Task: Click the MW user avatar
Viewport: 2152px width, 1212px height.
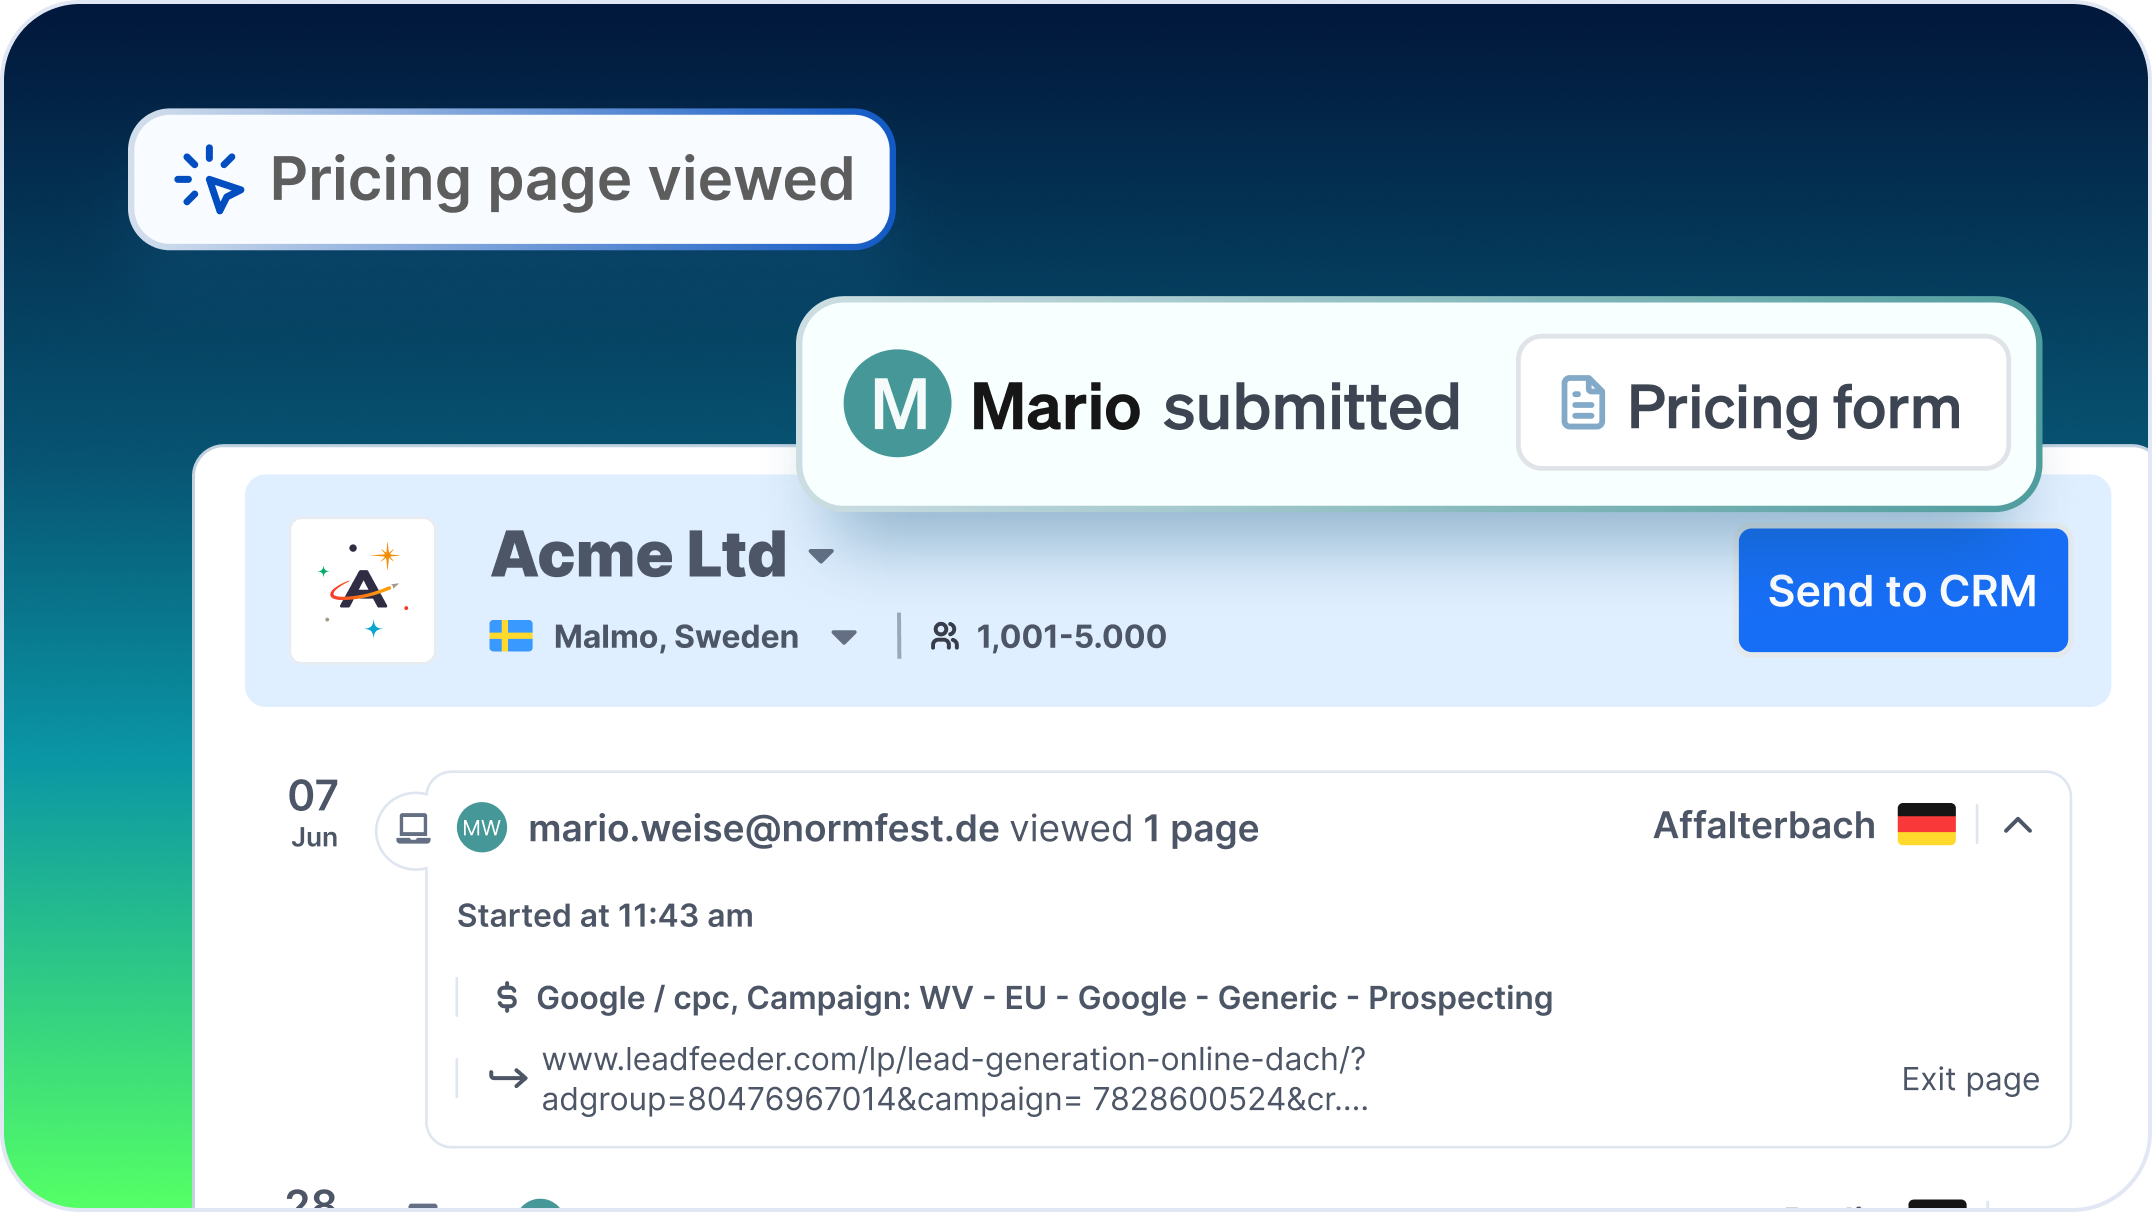Action: pos(482,828)
